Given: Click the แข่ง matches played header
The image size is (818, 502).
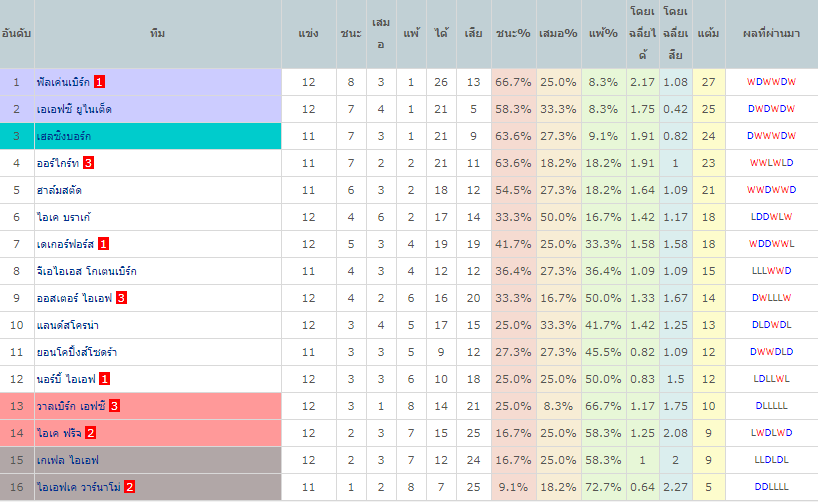Looking at the screenshot, I should click(x=309, y=34).
